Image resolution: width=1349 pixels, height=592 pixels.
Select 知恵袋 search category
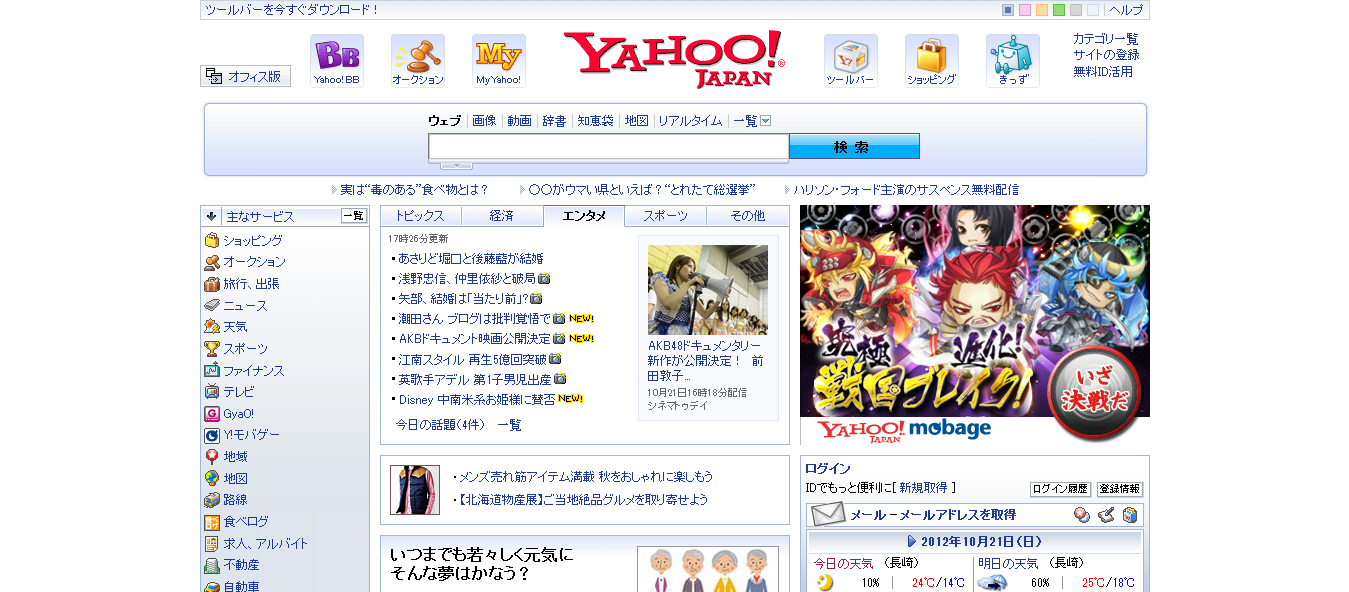point(595,121)
